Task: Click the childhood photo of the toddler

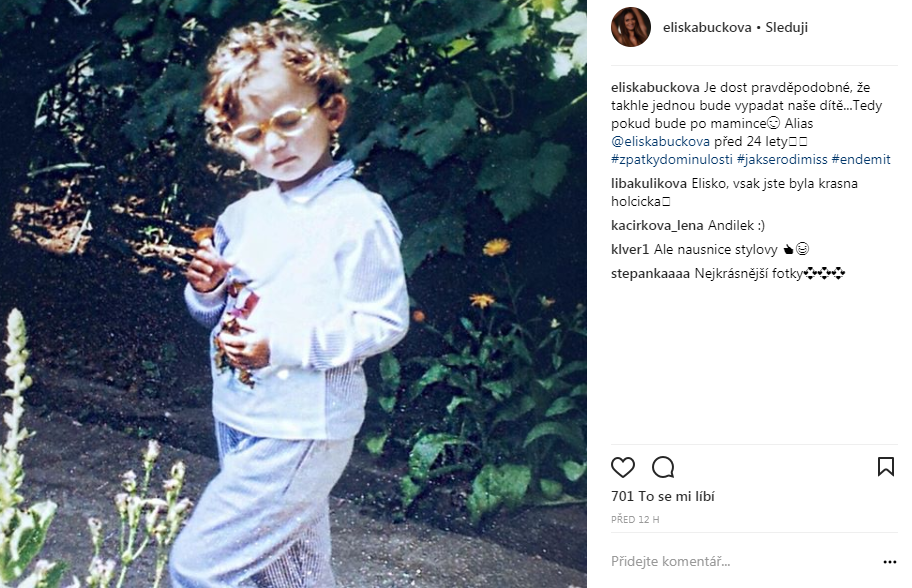Action: (293, 294)
